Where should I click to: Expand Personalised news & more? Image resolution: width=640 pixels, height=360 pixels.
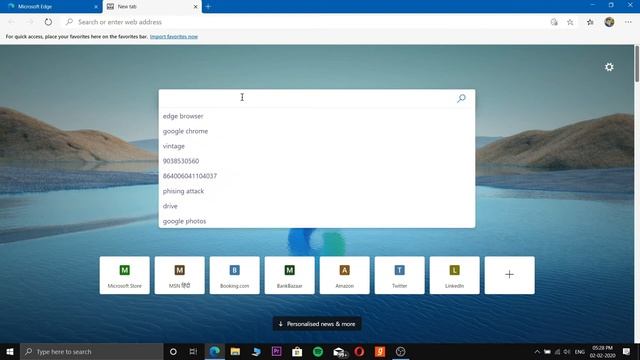pos(317,324)
